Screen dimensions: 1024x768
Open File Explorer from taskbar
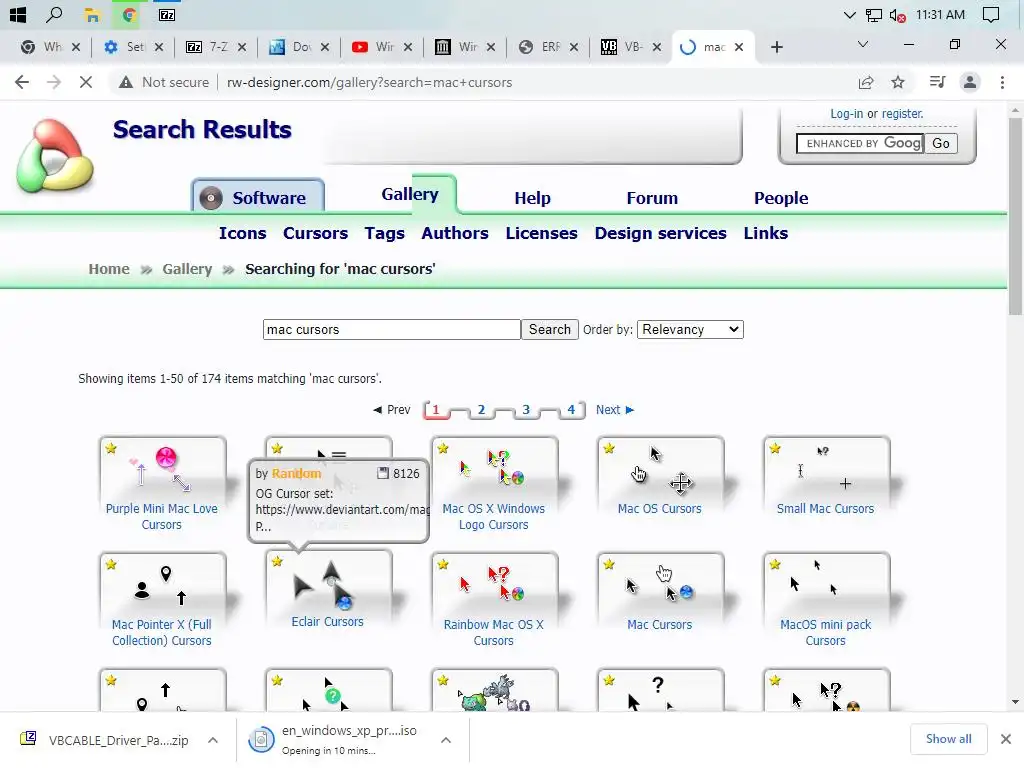[92, 15]
